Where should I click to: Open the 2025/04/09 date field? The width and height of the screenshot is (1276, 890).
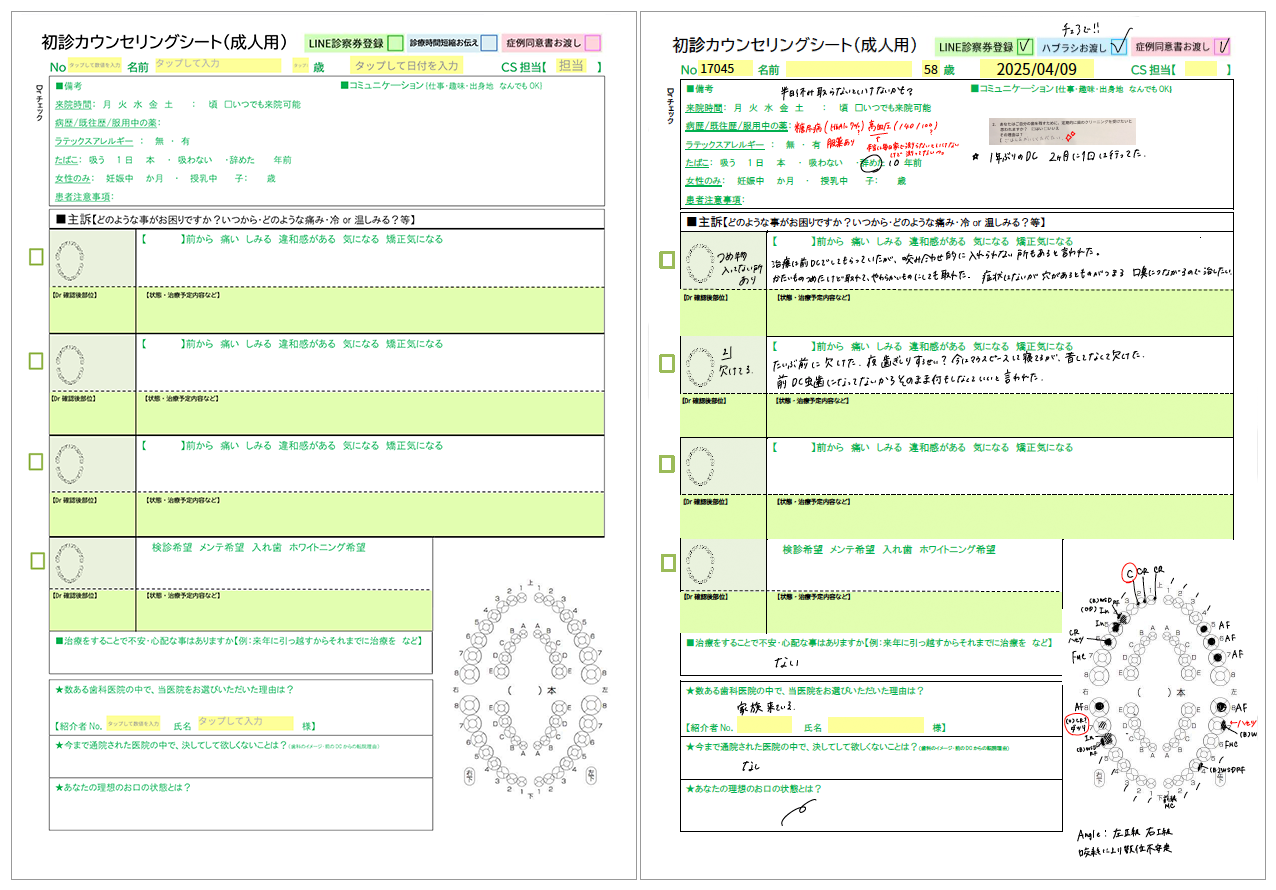tap(1036, 69)
